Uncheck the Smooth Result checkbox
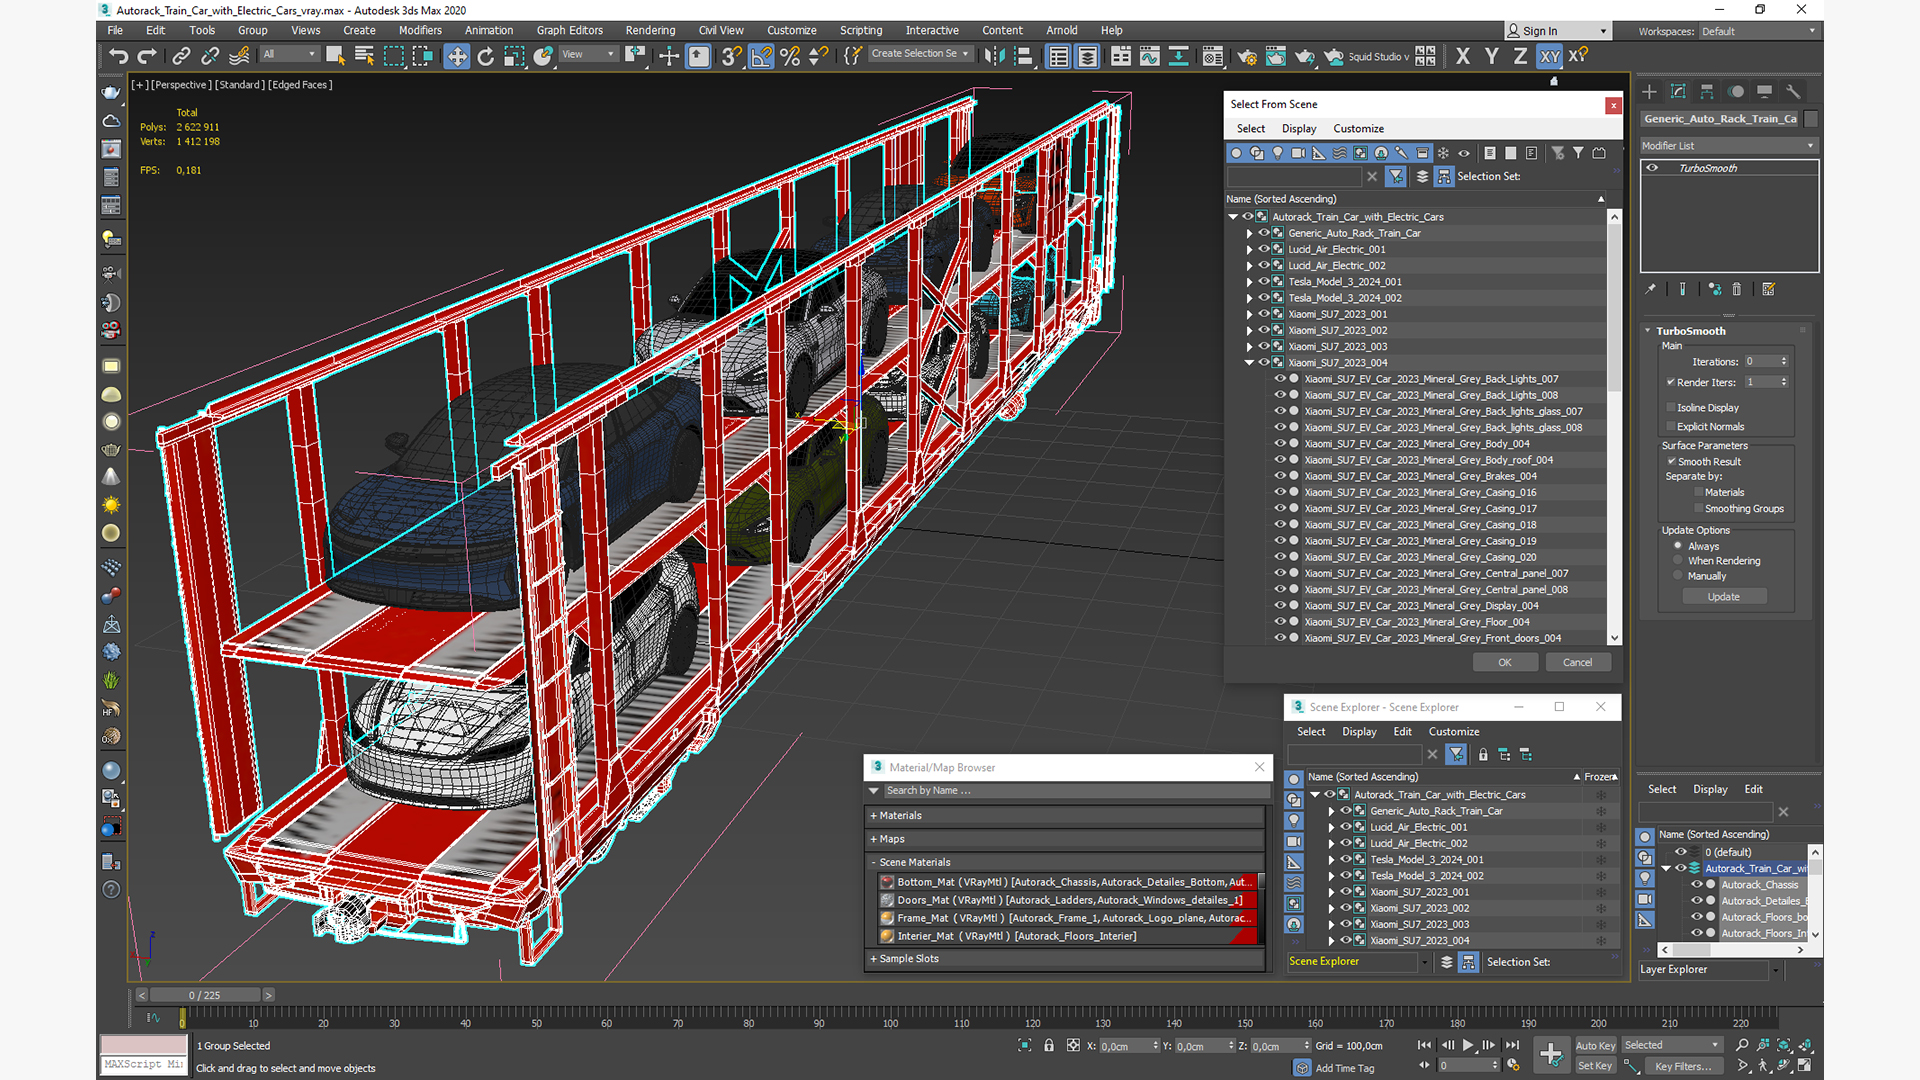 click(x=1671, y=461)
